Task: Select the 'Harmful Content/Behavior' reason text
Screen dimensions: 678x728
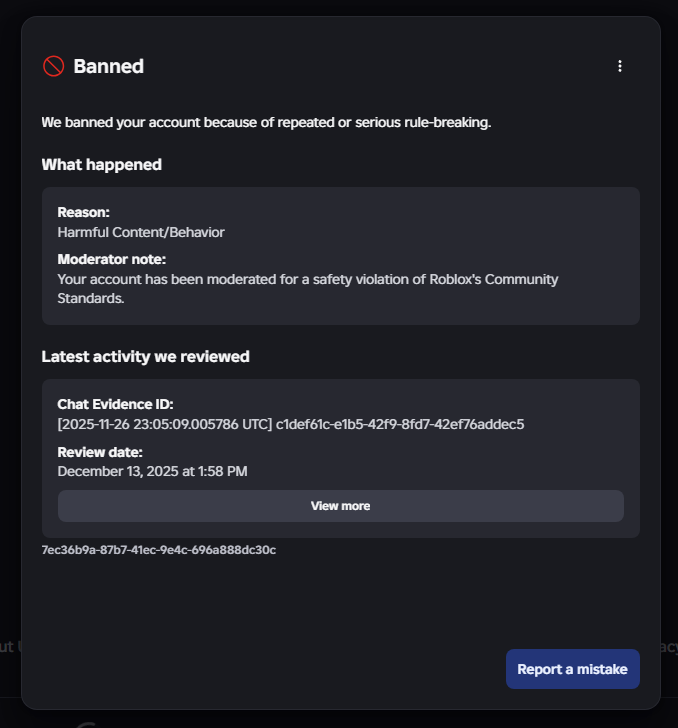Action: 141,232
